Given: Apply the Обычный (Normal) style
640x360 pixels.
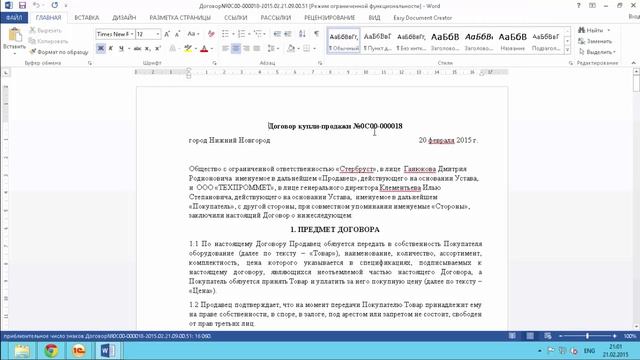Looking at the screenshot, I should (344, 41).
